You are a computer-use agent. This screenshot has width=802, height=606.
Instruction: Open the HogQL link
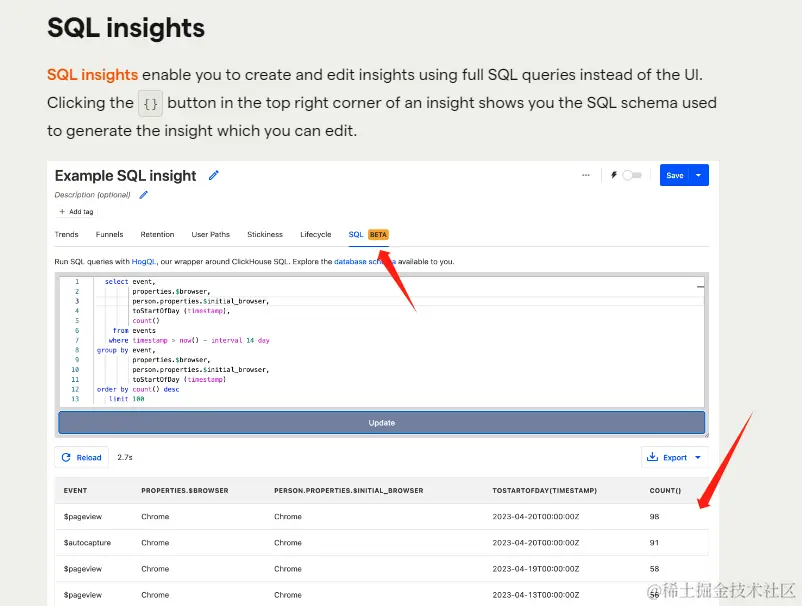point(145,261)
